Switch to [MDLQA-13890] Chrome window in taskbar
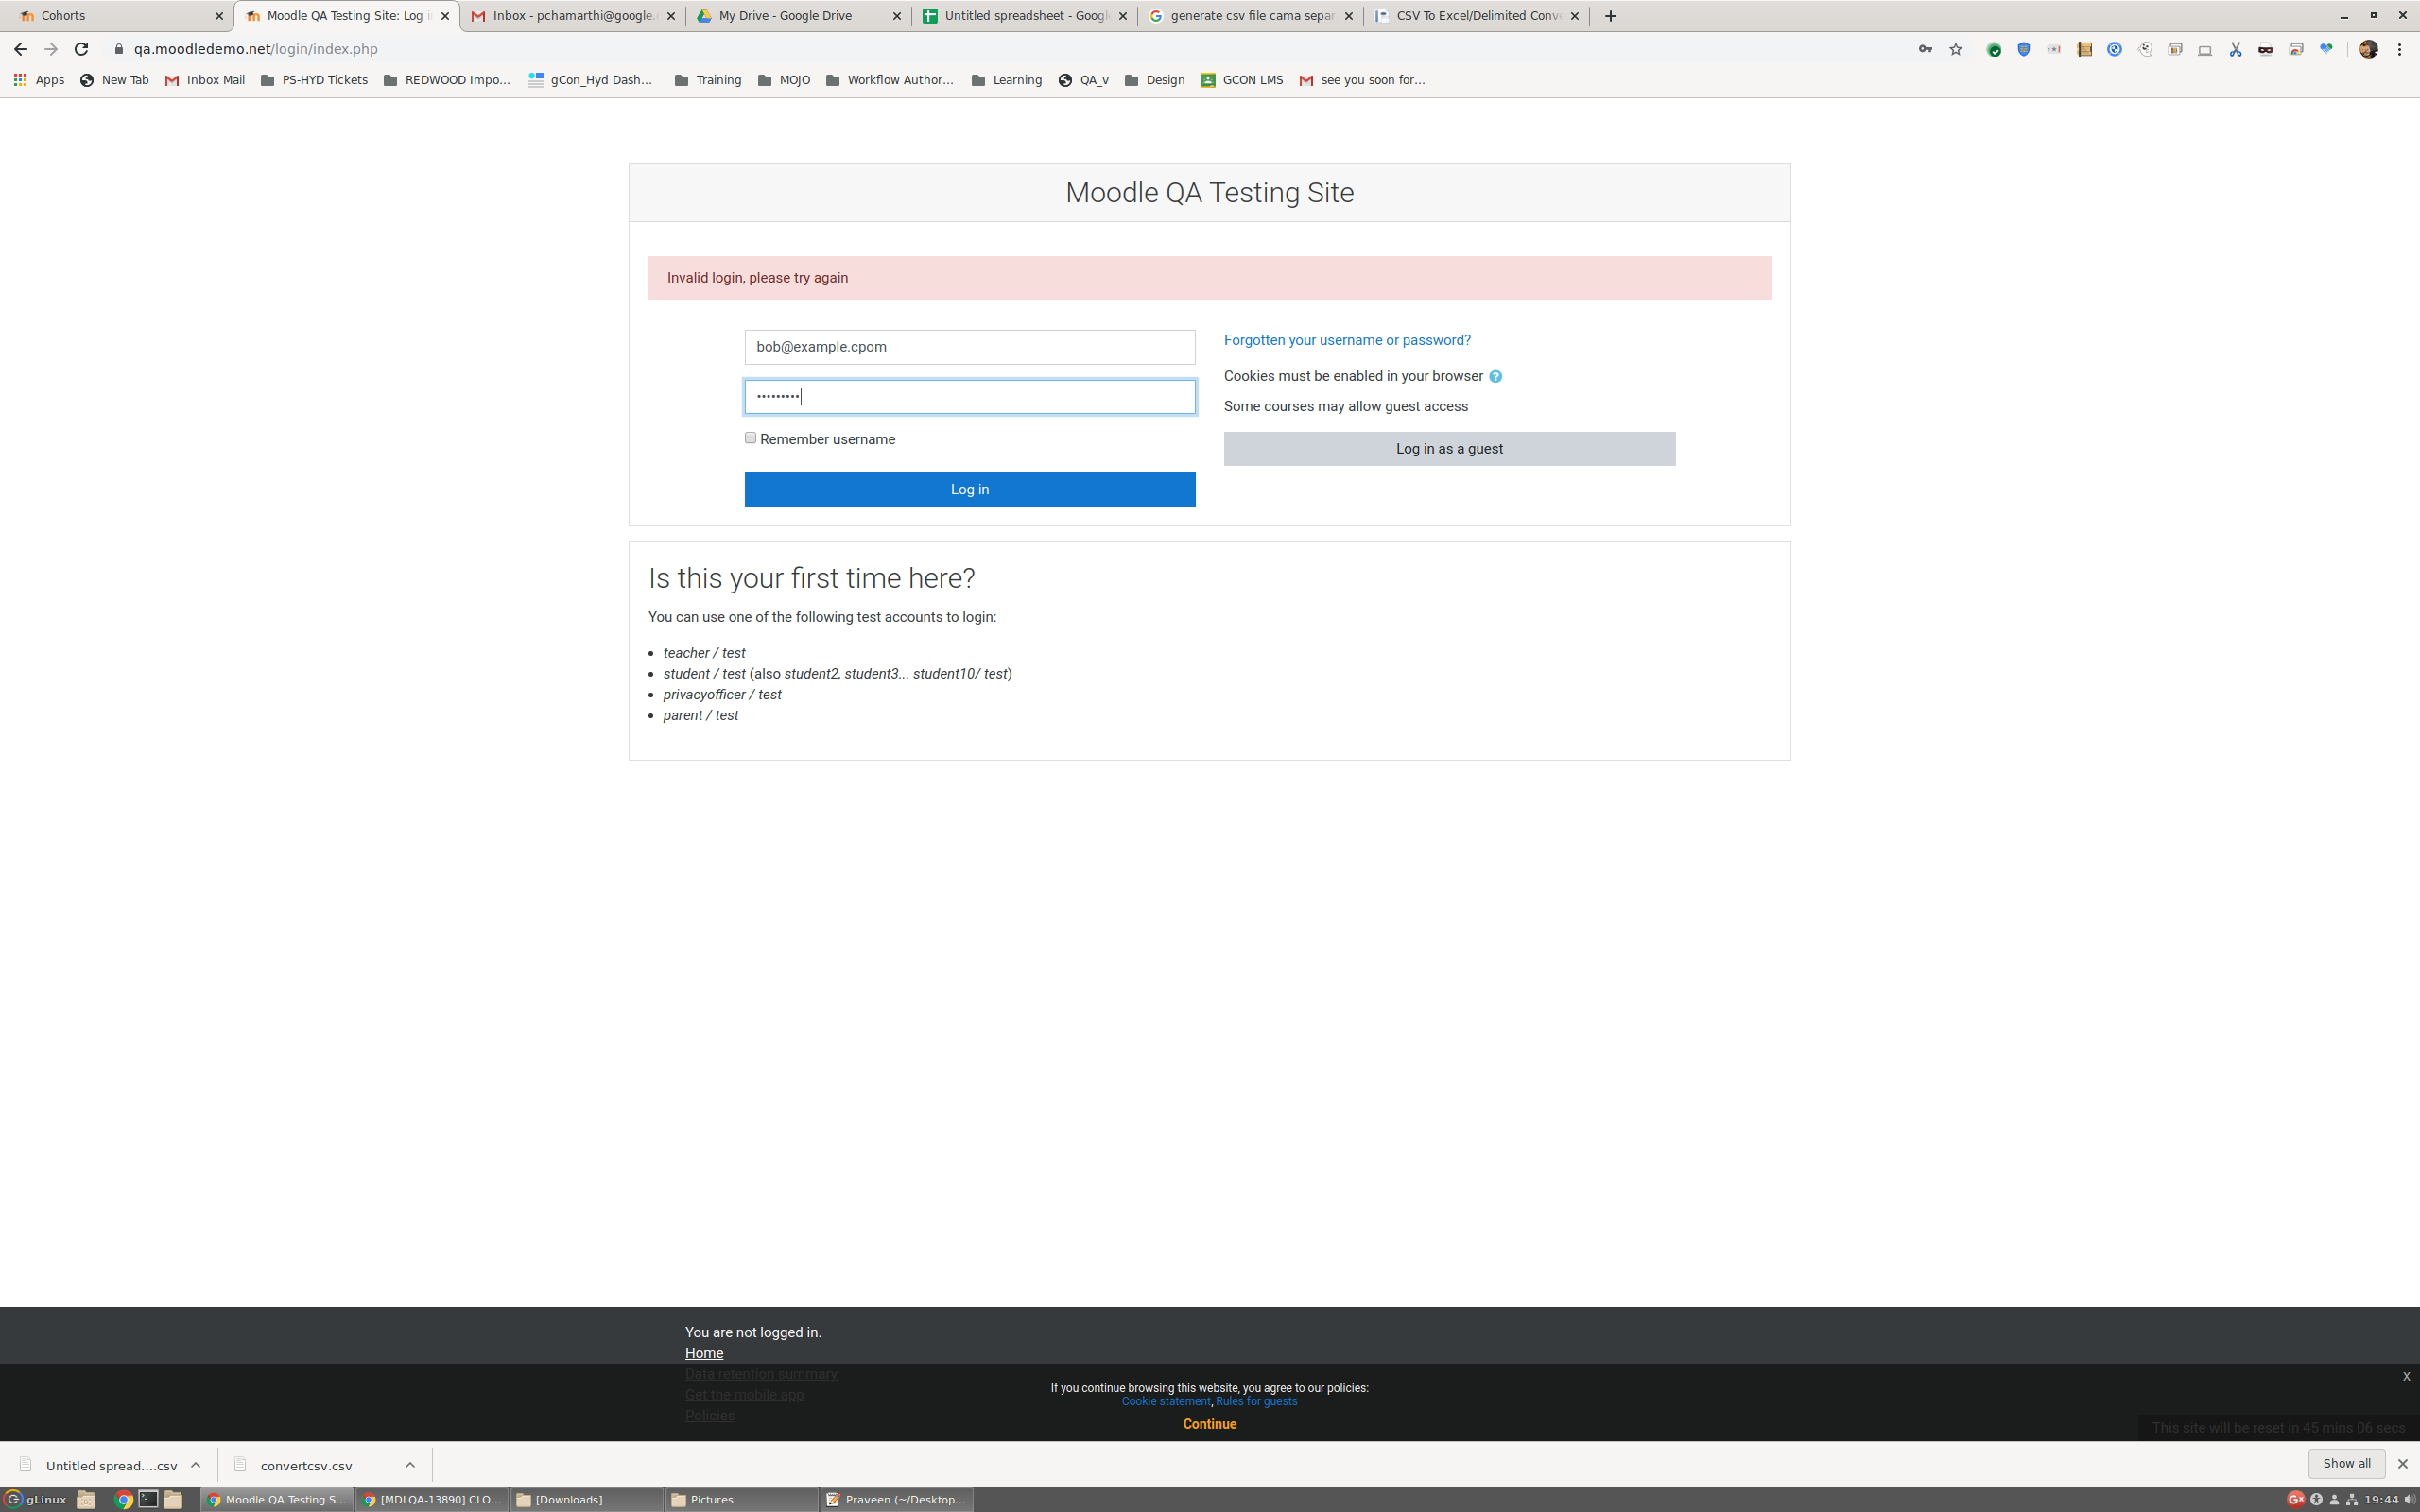This screenshot has width=2420, height=1512. [432, 1499]
